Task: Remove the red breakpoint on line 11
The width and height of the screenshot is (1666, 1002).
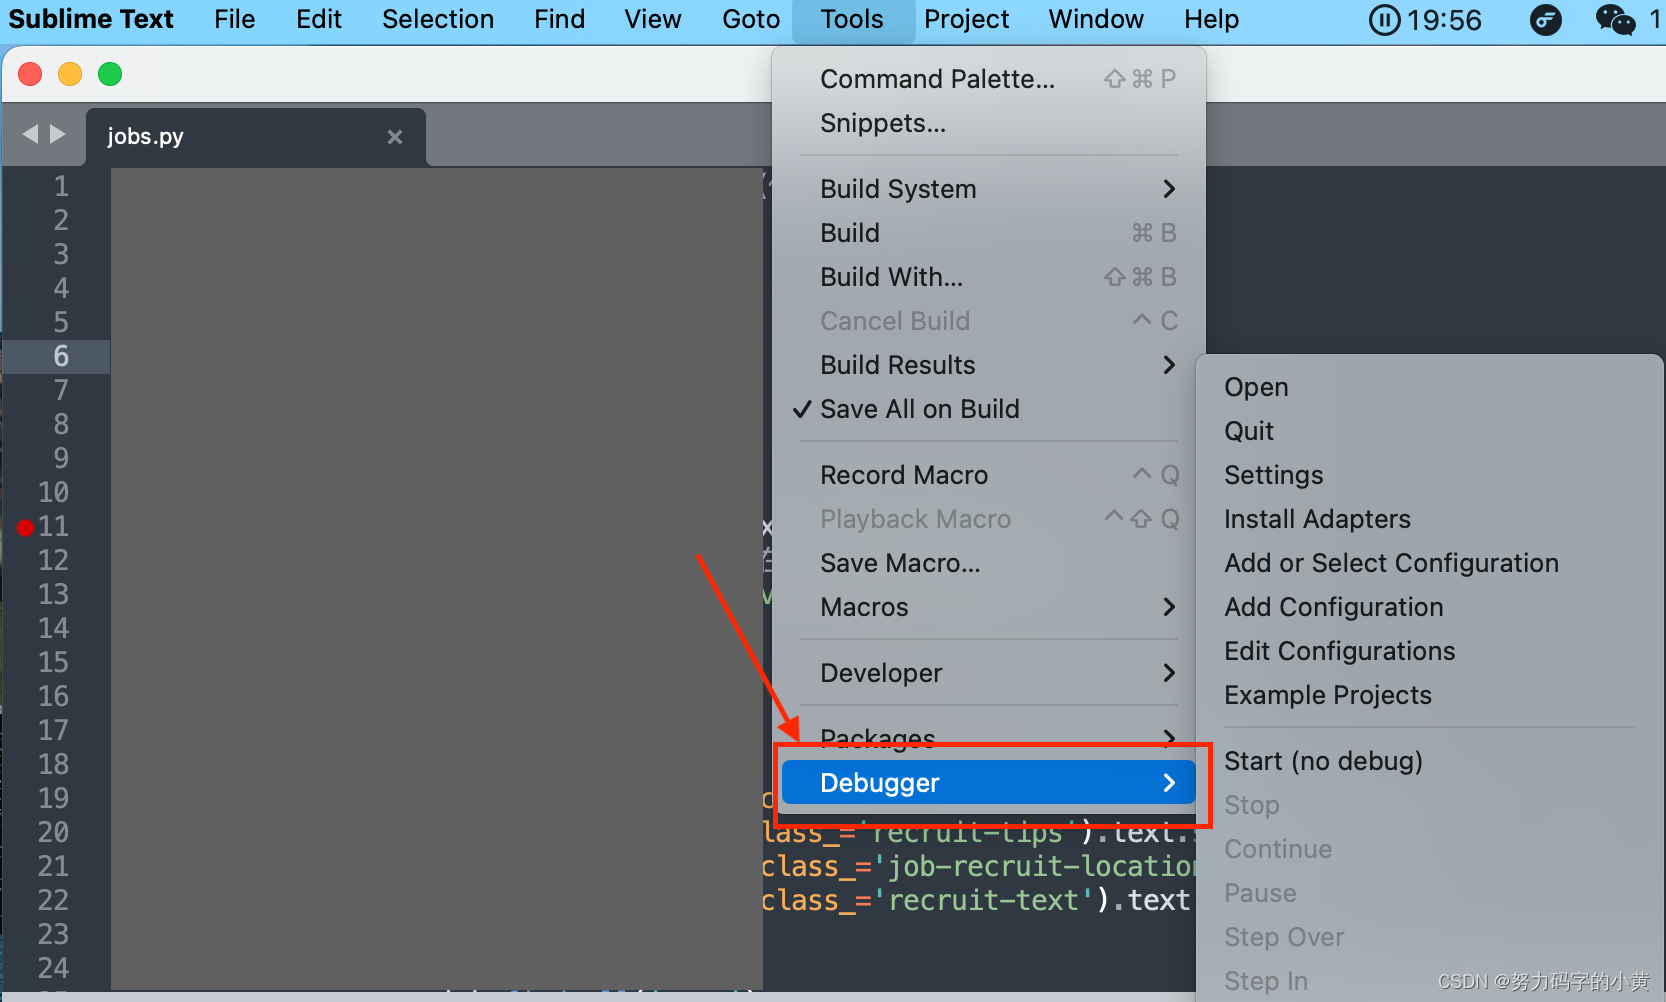Action: [x=26, y=527]
